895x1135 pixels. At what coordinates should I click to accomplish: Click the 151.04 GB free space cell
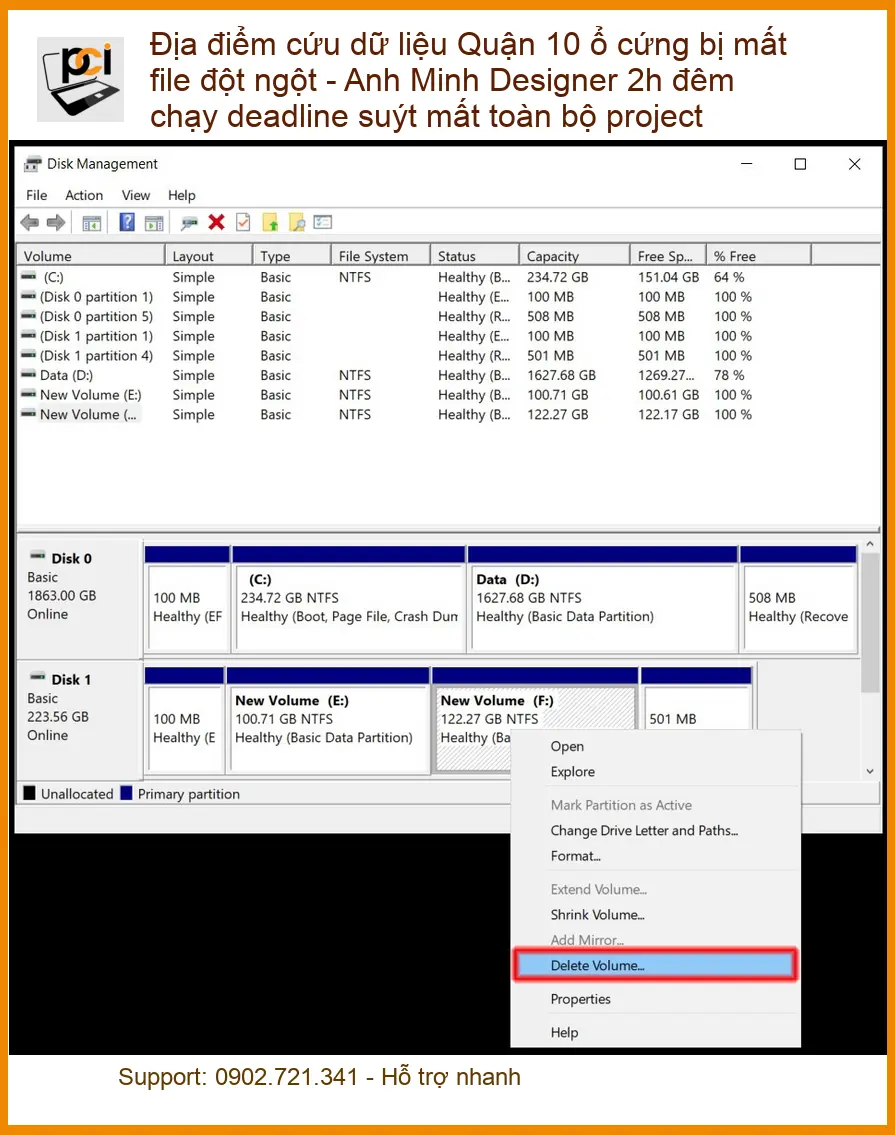click(668, 277)
